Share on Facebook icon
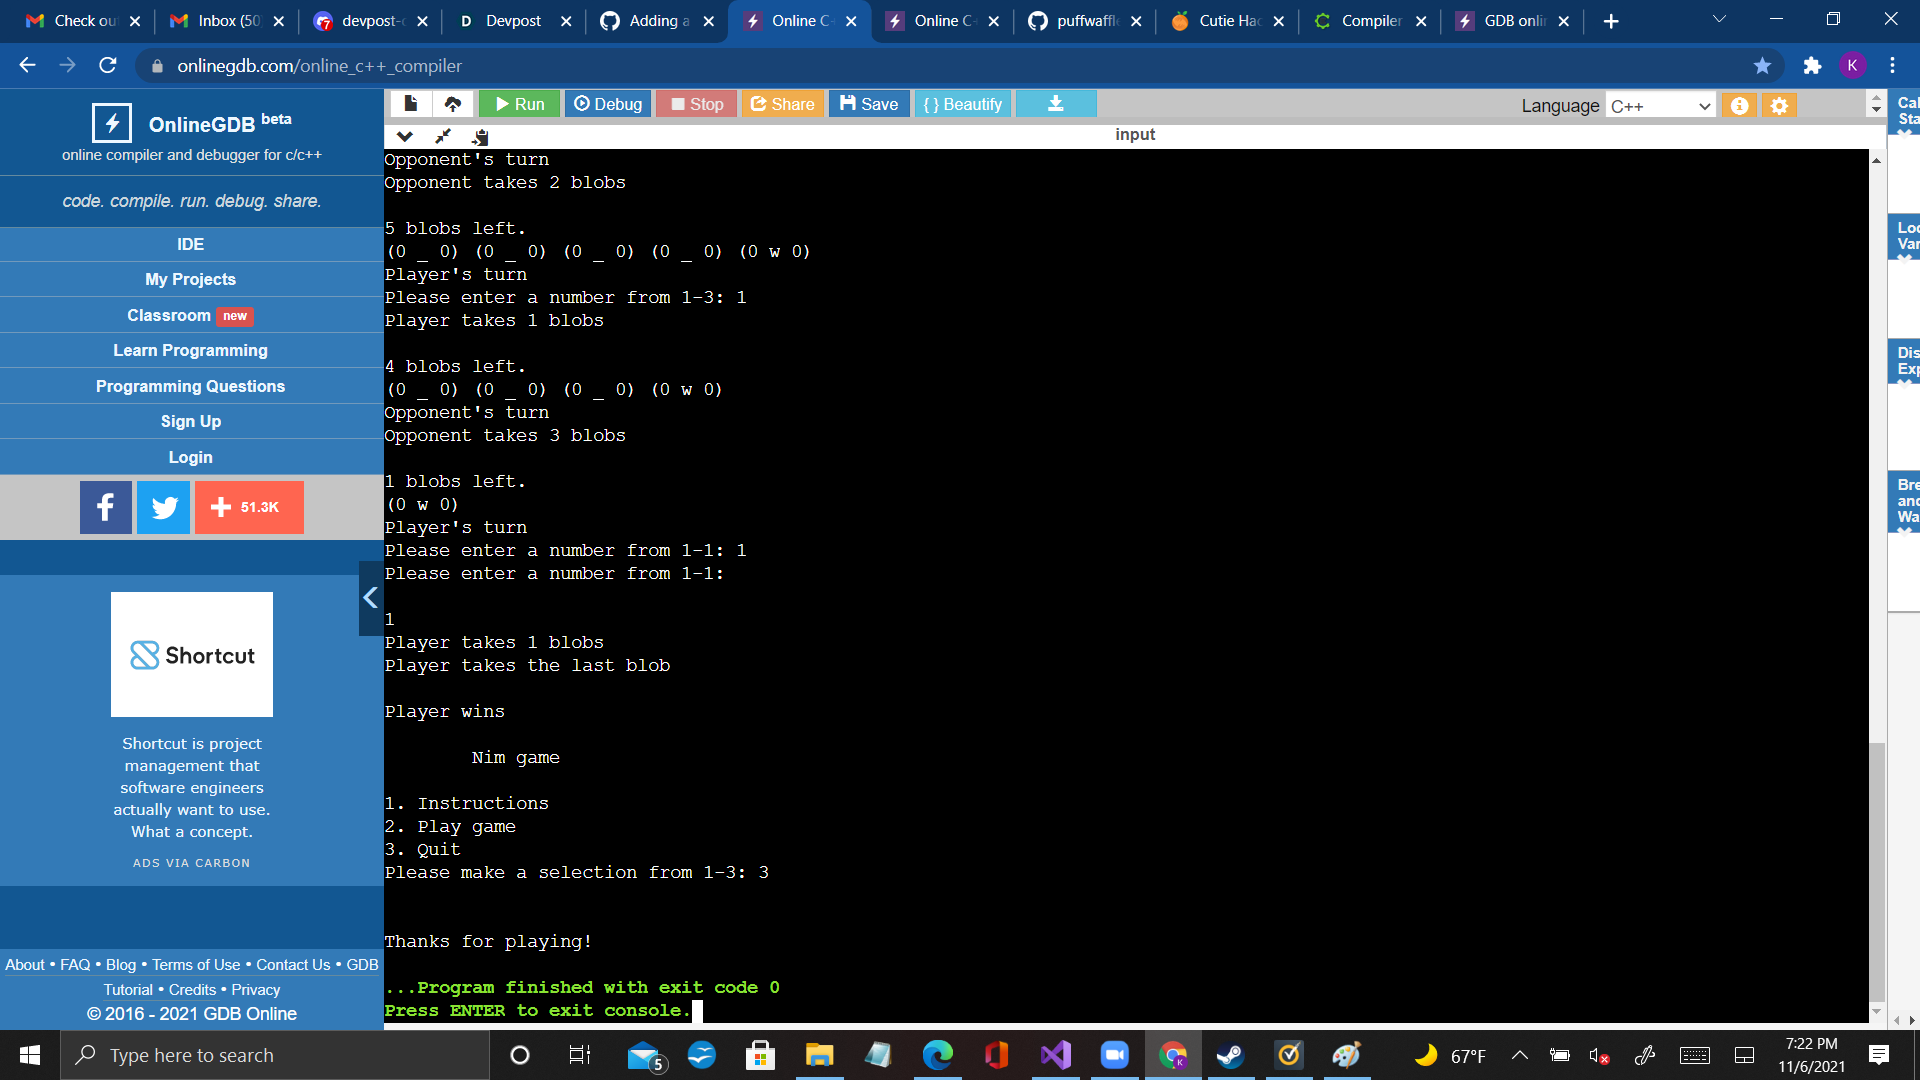Screen dimensions: 1920x1080 point(106,507)
